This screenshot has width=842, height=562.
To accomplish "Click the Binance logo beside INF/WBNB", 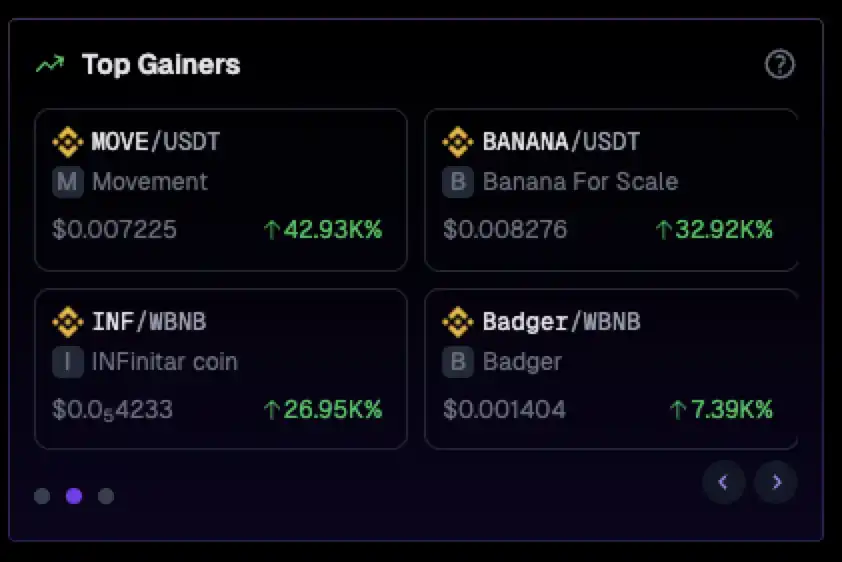I will (x=67, y=322).
